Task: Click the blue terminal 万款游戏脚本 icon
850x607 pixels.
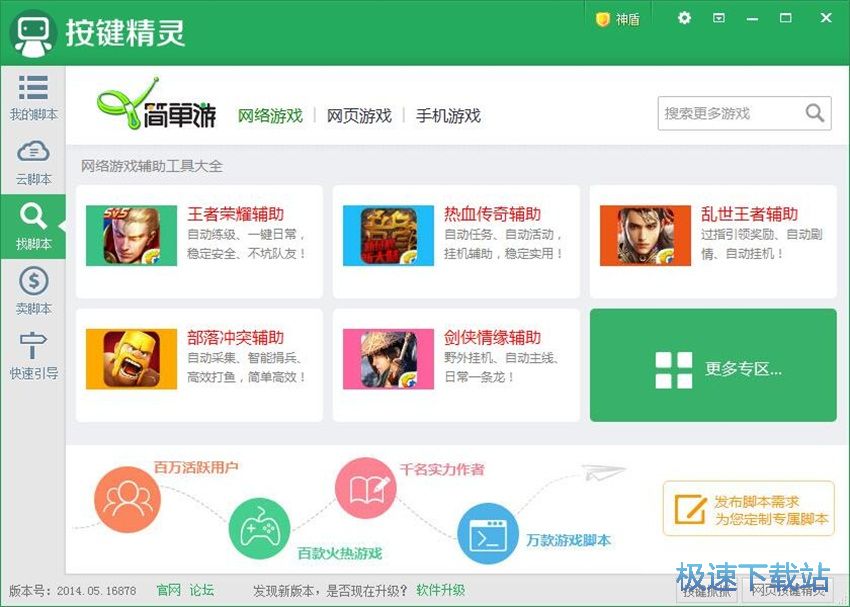Action: (x=488, y=533)
